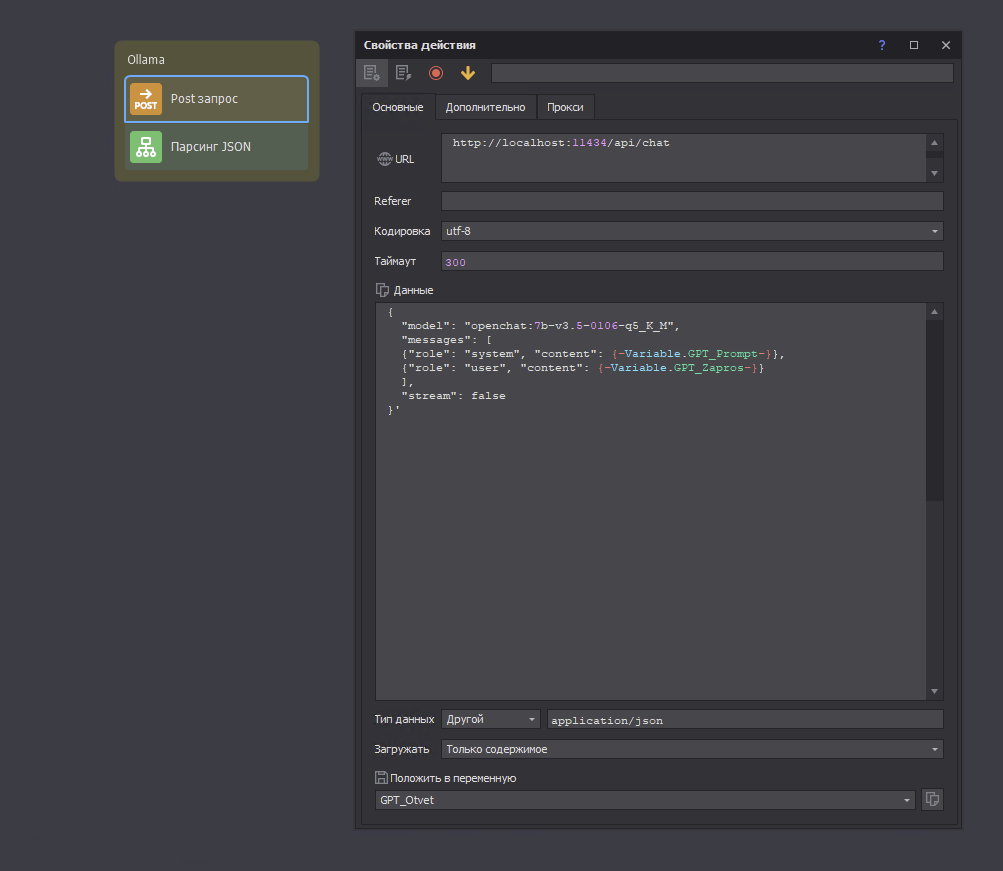
Task: Open the Кодировка utf-8 dropdown
Action: [x=692, y=231]
